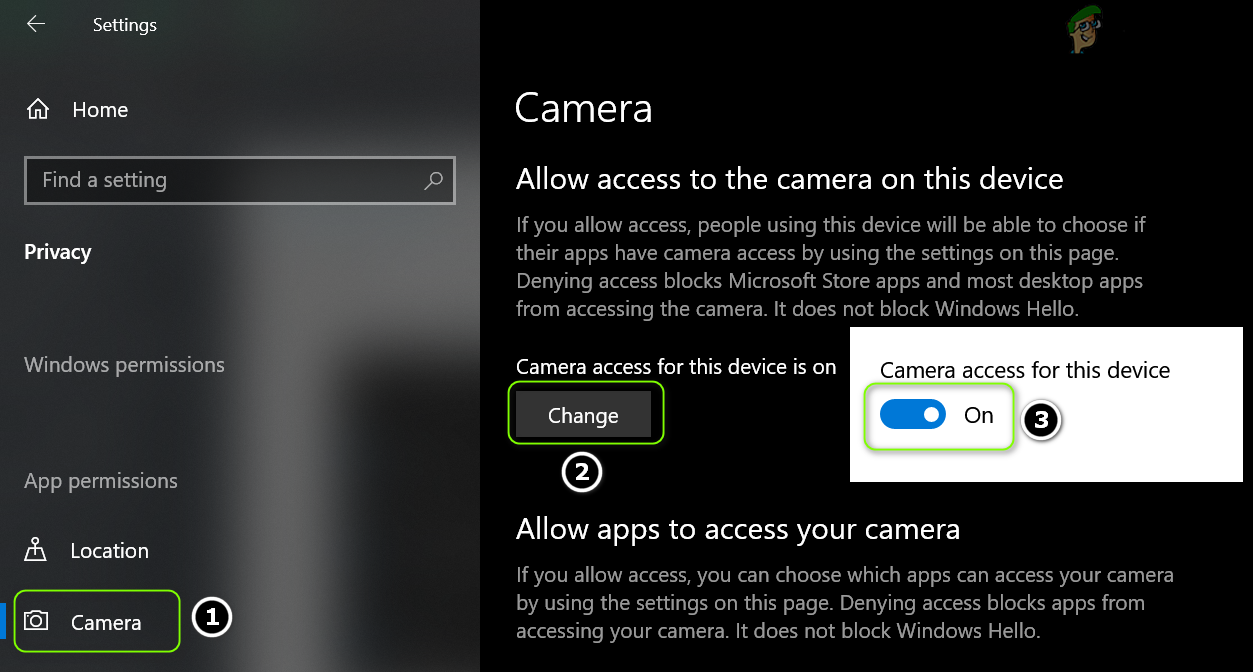Focus the Find a setting search box
1253x672 pixels.
click(239, 180)
